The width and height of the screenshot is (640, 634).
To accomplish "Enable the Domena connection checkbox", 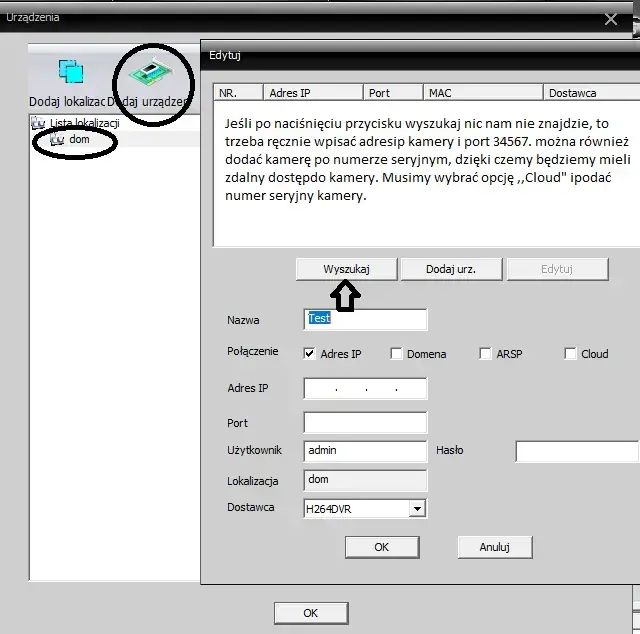I will point(396,353).
